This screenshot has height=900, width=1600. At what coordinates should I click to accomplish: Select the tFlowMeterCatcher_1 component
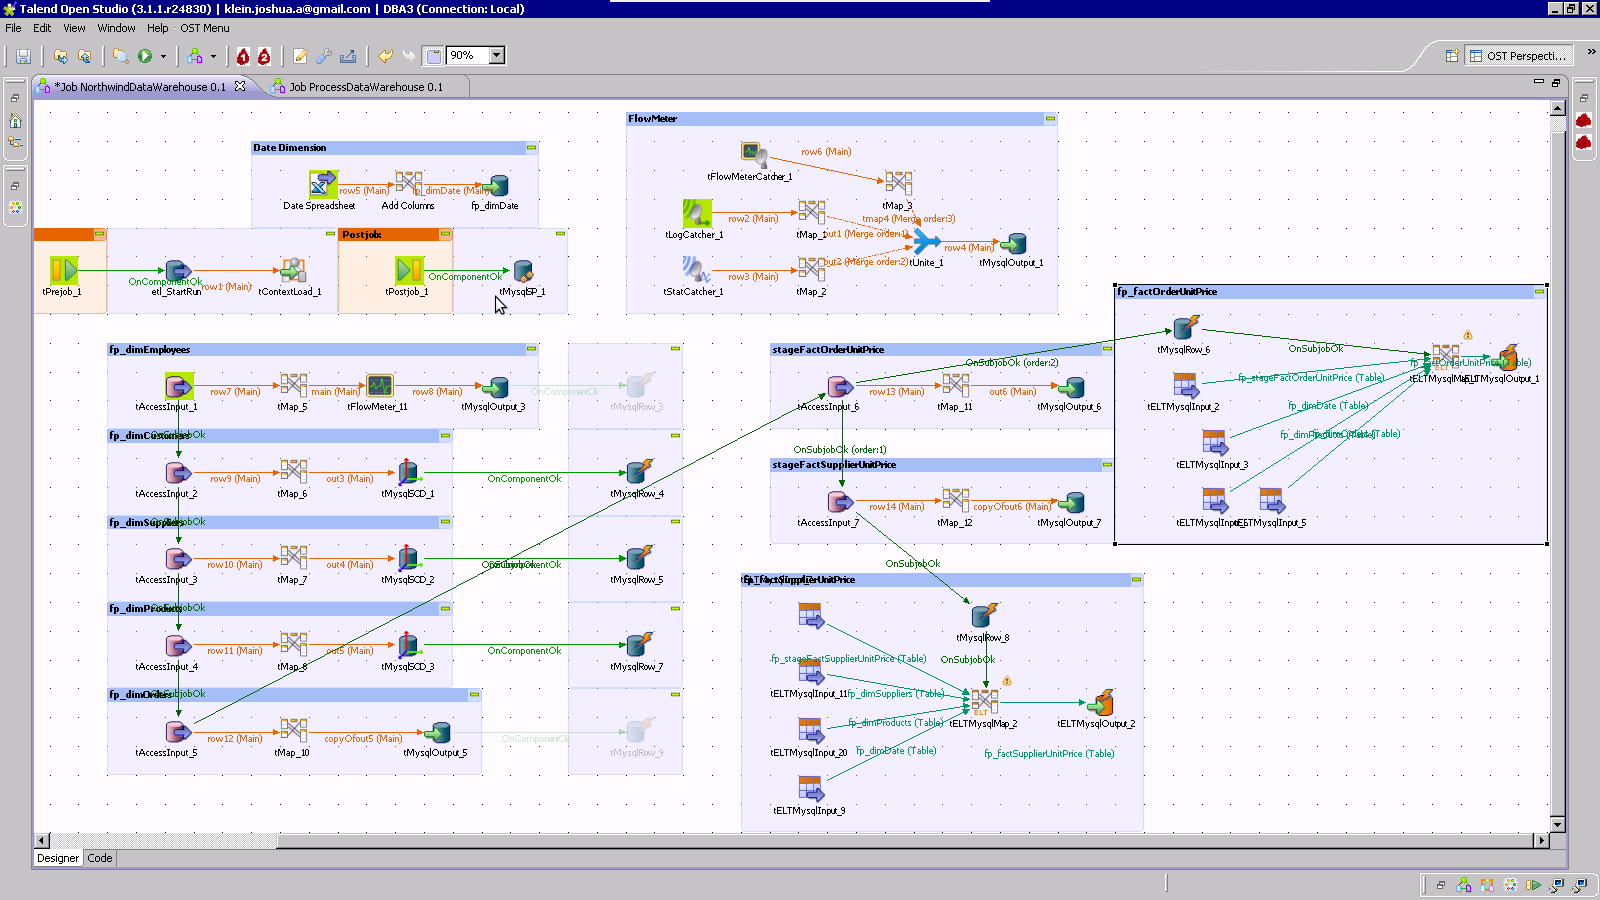pyautogui.click(x=754, y=155)
